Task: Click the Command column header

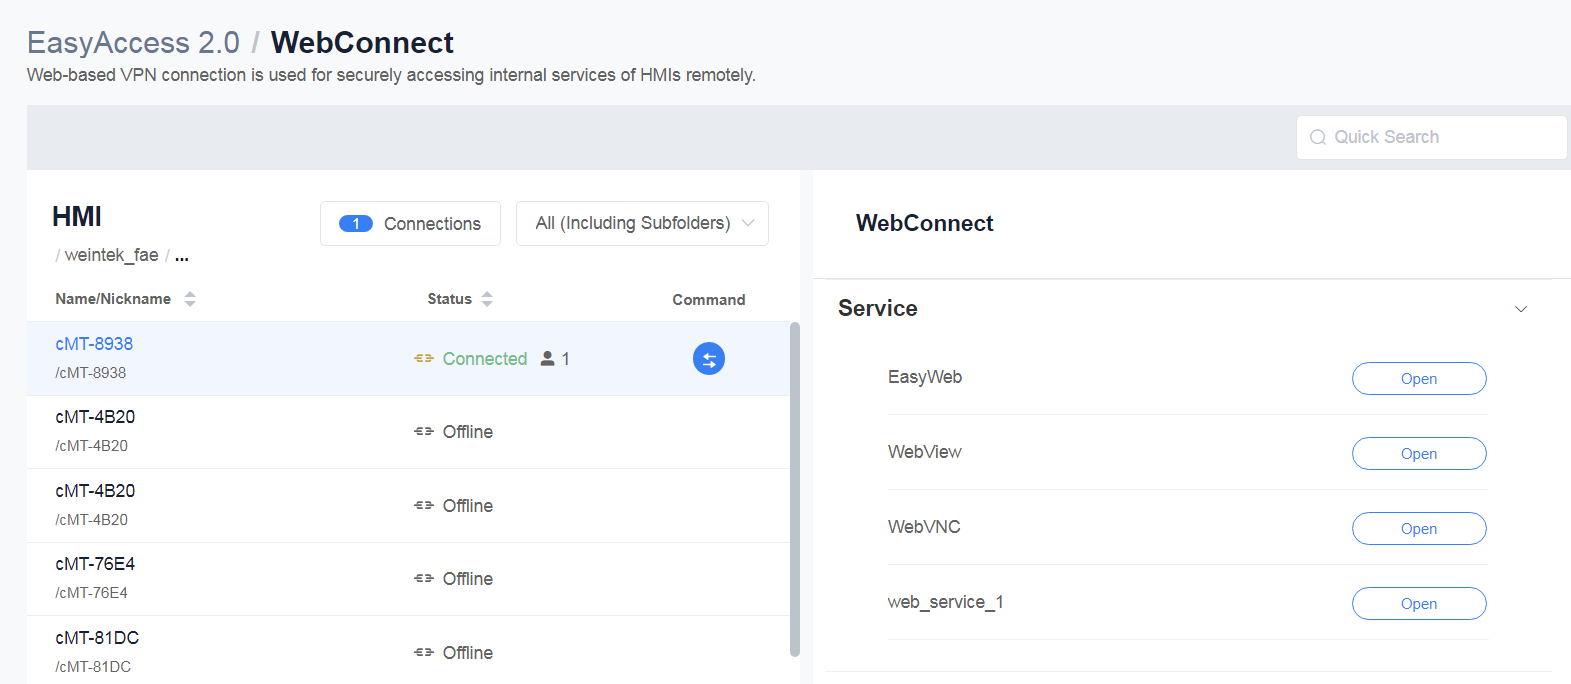Action: (709, 300)
